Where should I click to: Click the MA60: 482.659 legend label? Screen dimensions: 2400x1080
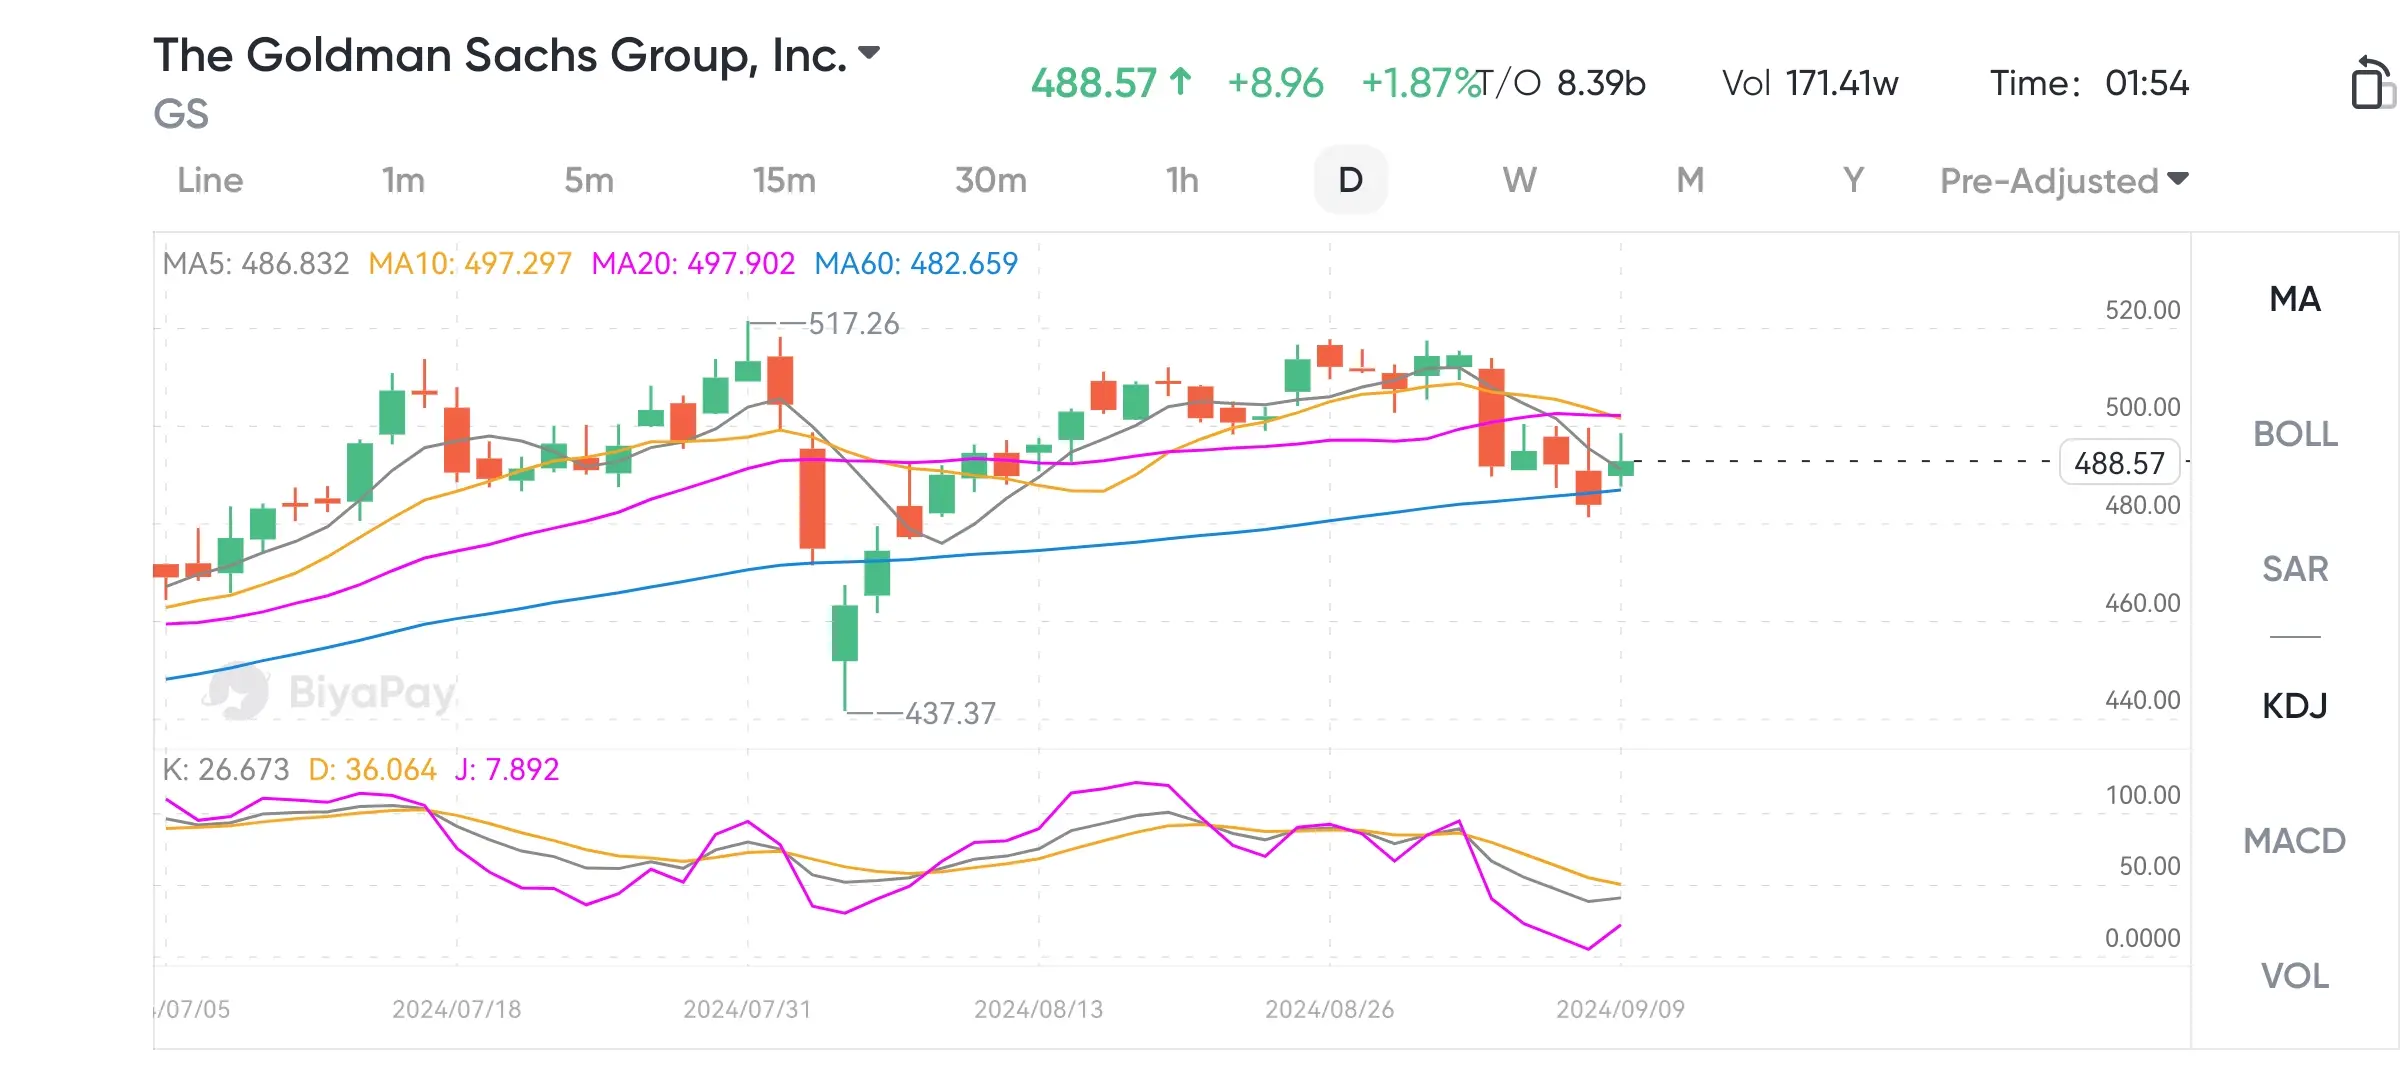tap(916, 263)
